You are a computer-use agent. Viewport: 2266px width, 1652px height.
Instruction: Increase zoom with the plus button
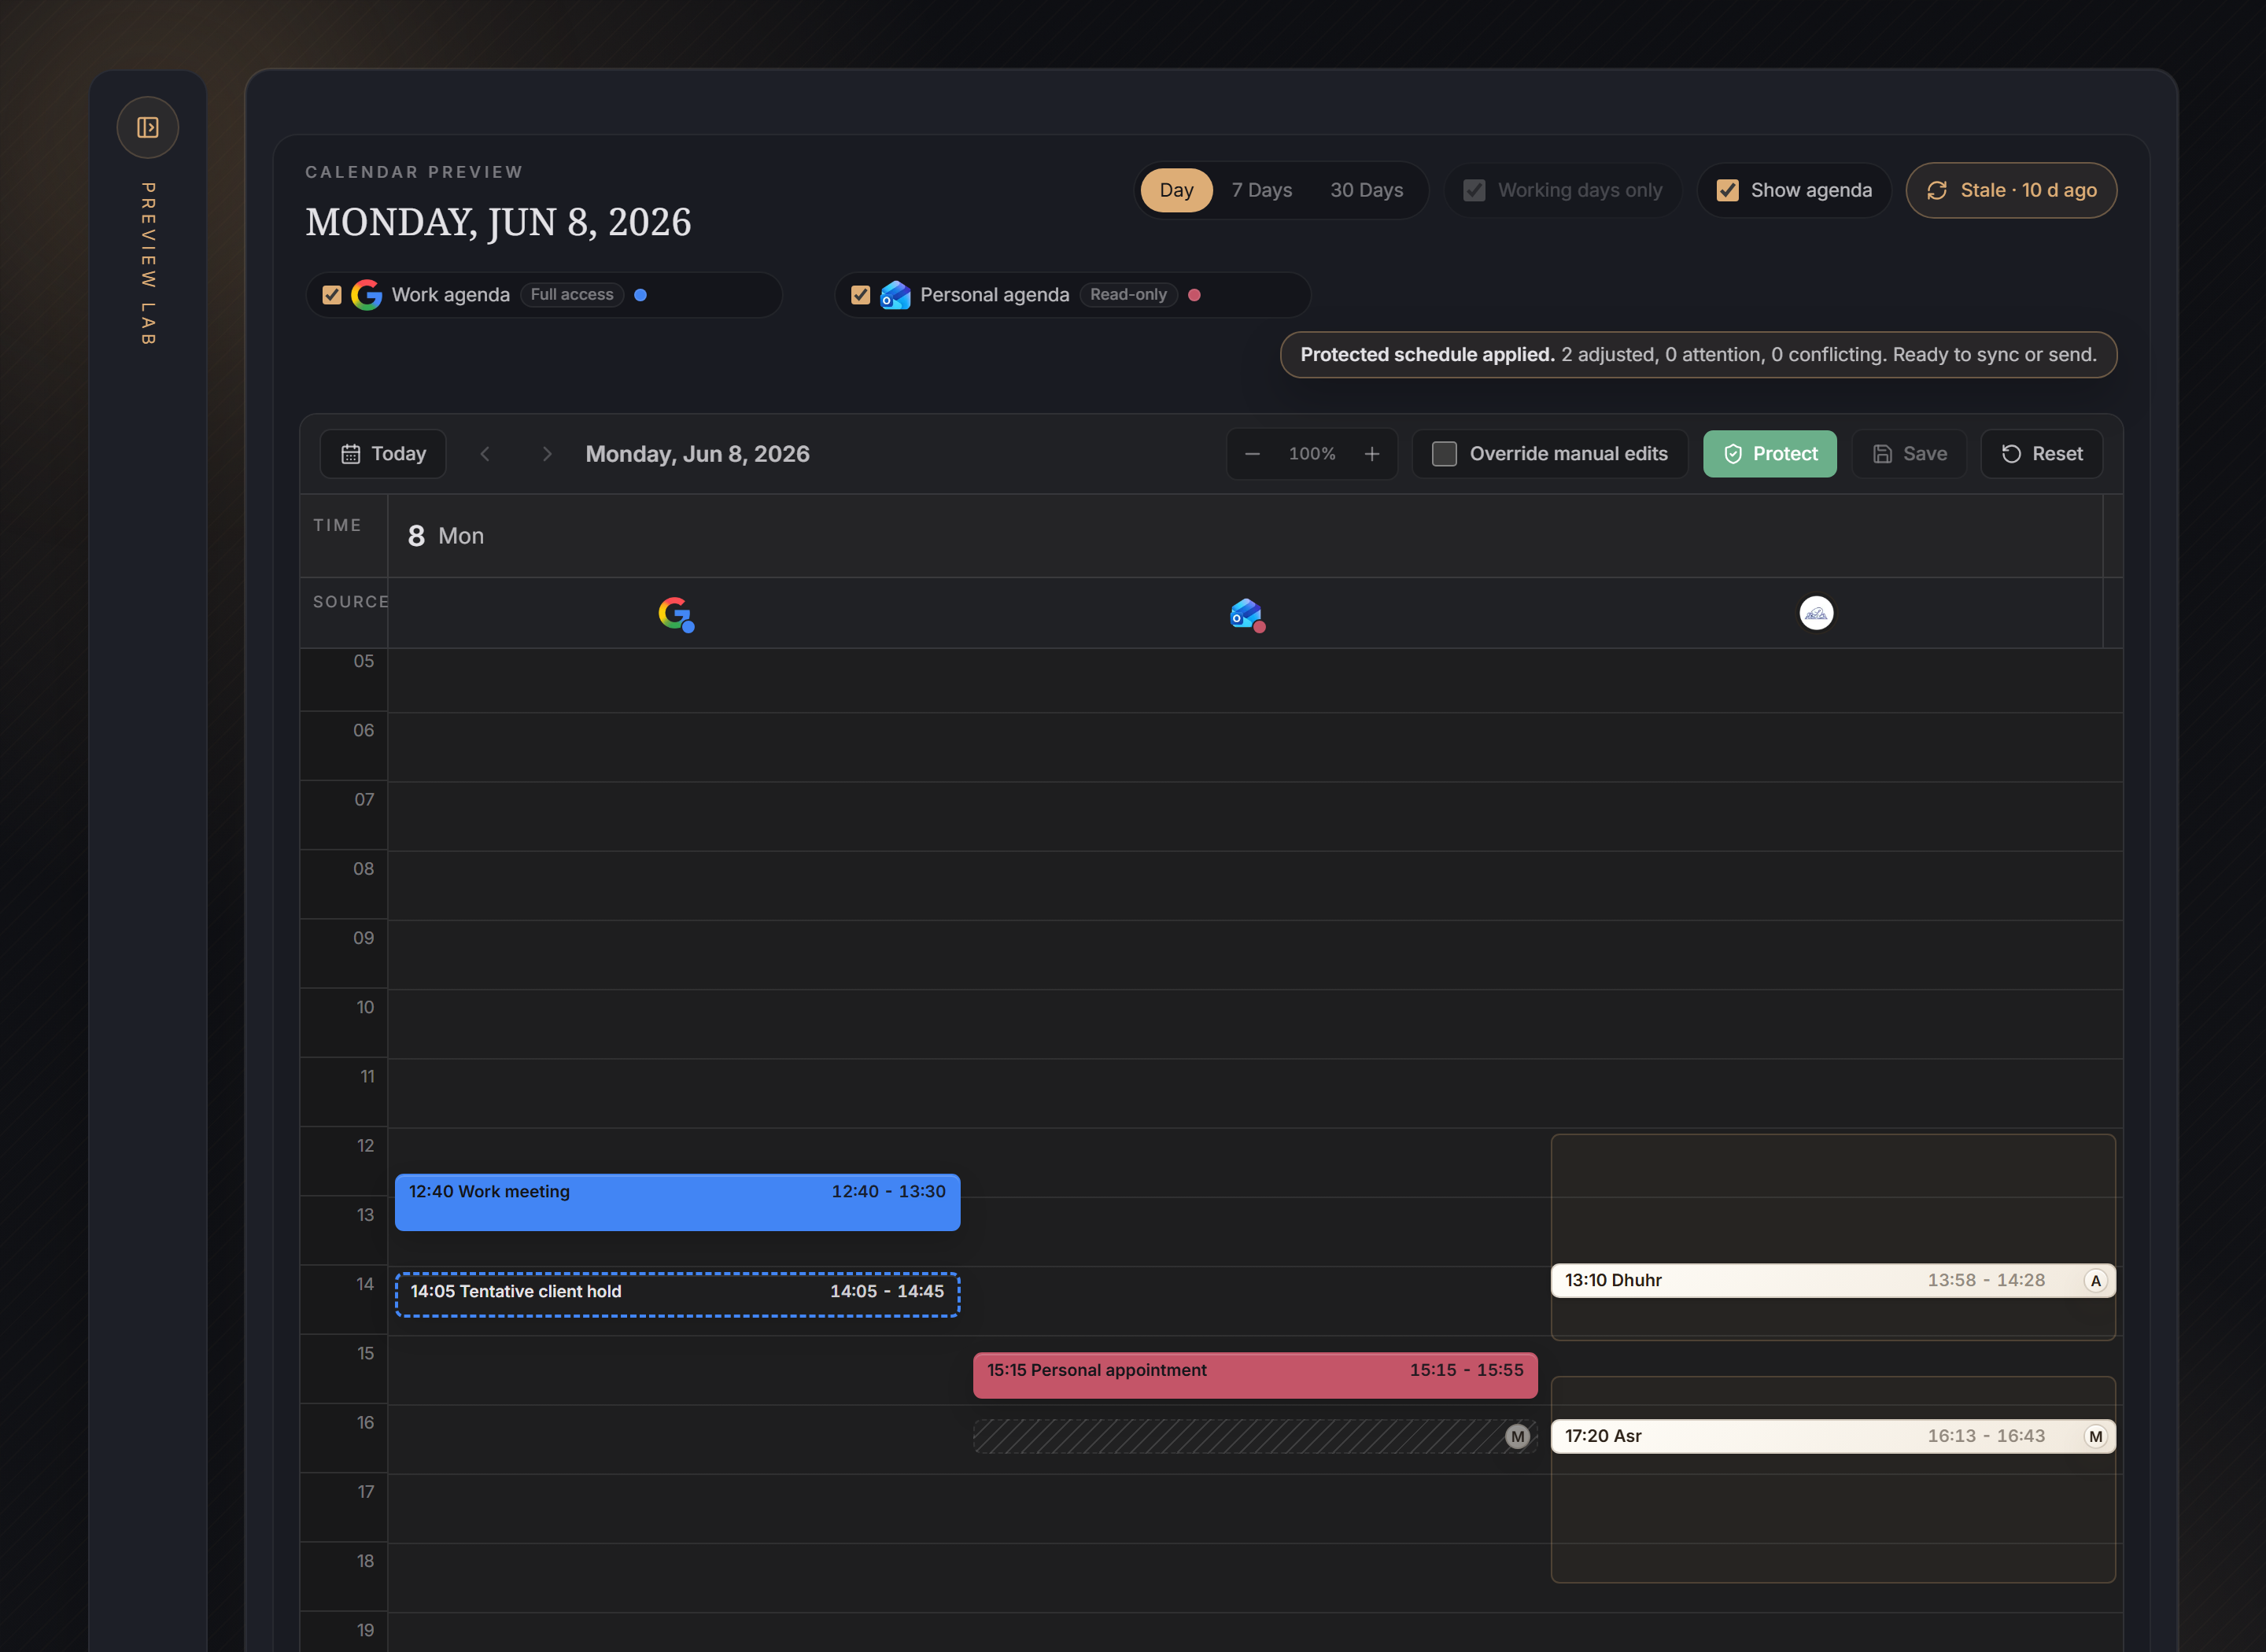tap(1372, 454)
